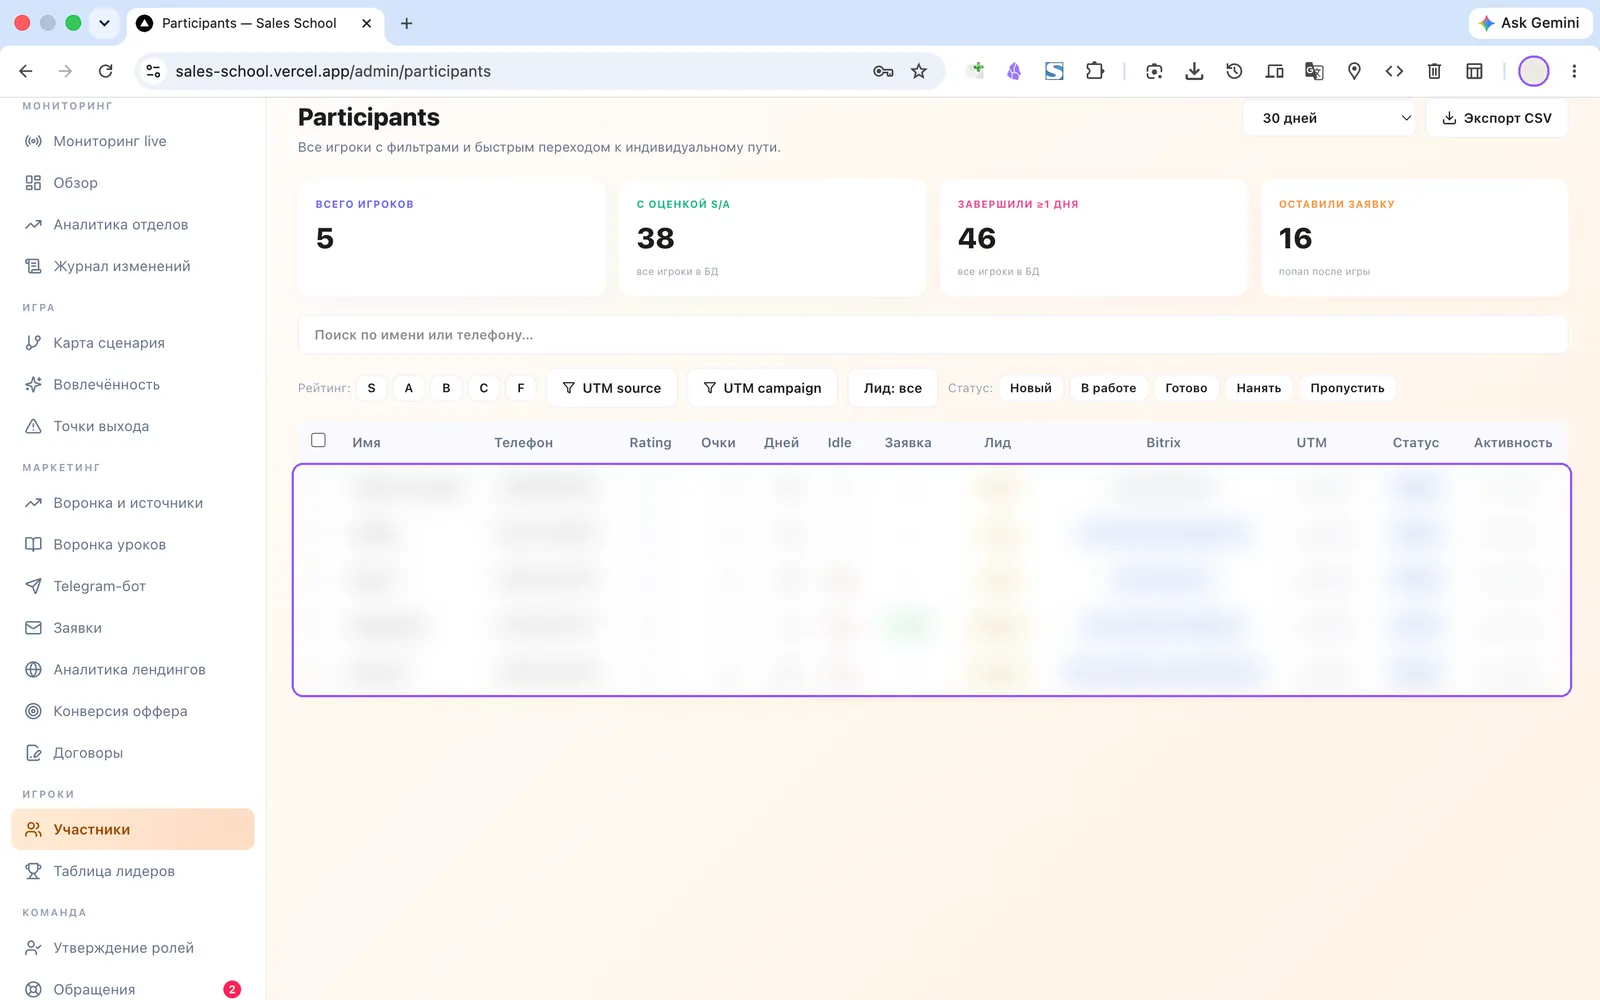Click the Всего игроков card
This screenshot has height=1000, width=1600.
[x=452, y=238]
